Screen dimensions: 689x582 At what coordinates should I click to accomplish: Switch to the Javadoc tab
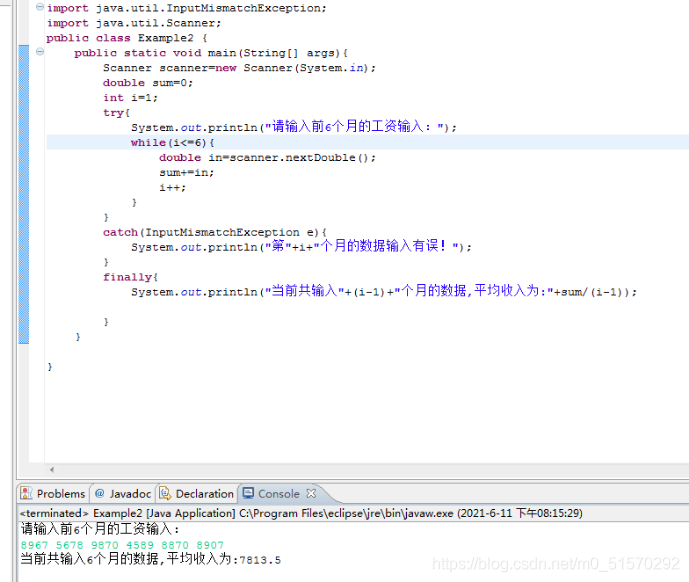[x=123, y=494]
